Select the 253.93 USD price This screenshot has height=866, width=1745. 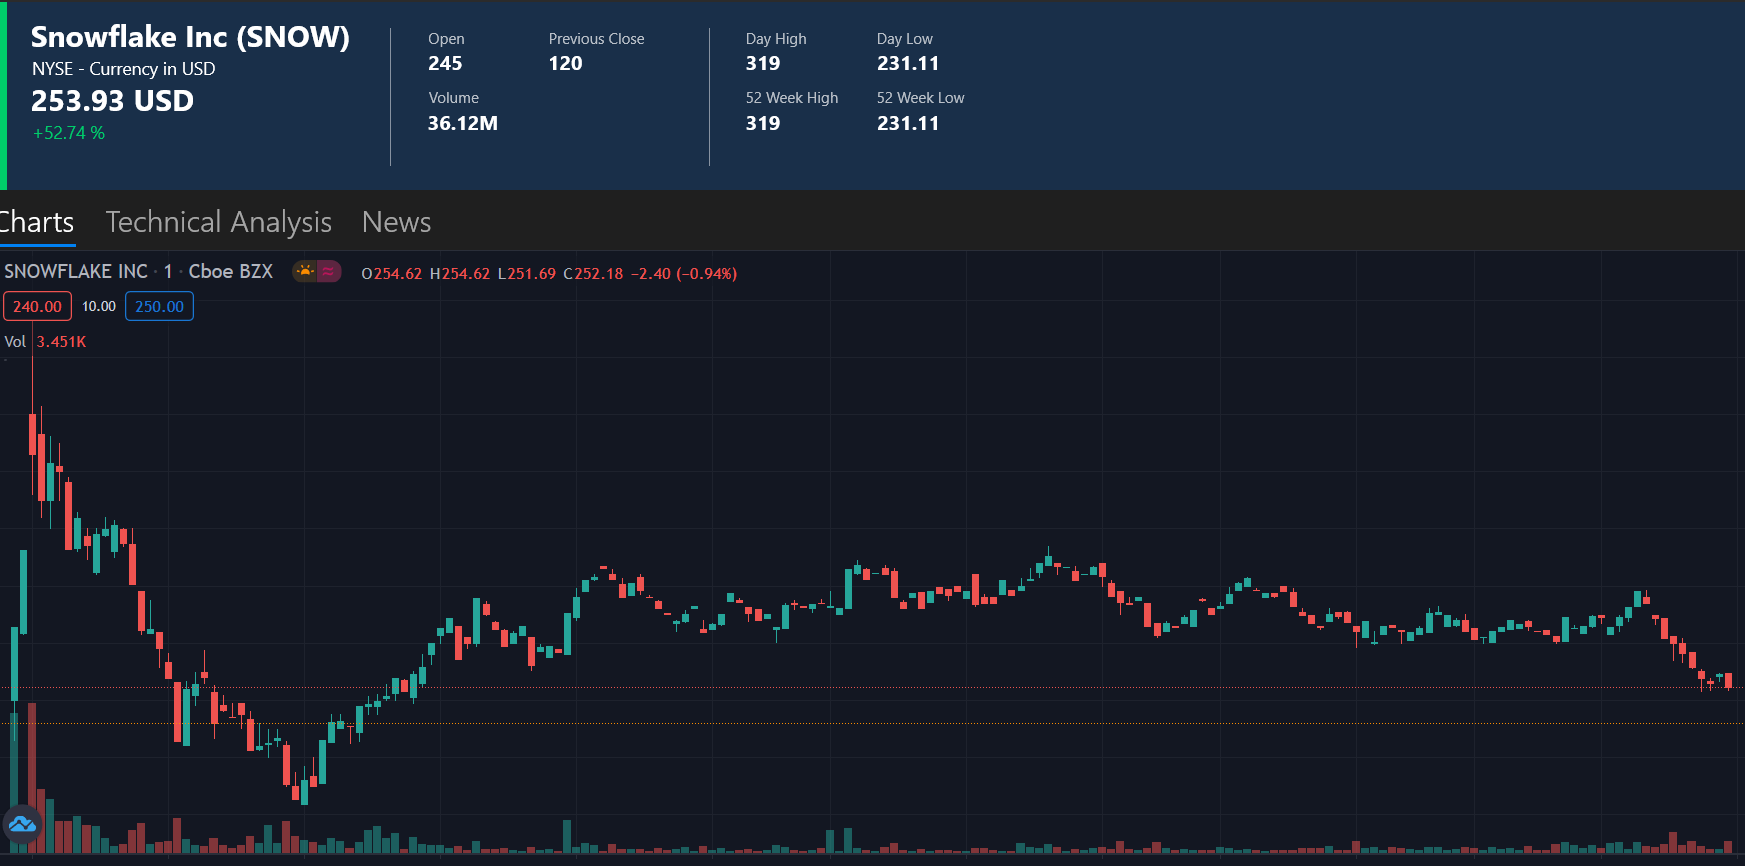pos(112,101)
